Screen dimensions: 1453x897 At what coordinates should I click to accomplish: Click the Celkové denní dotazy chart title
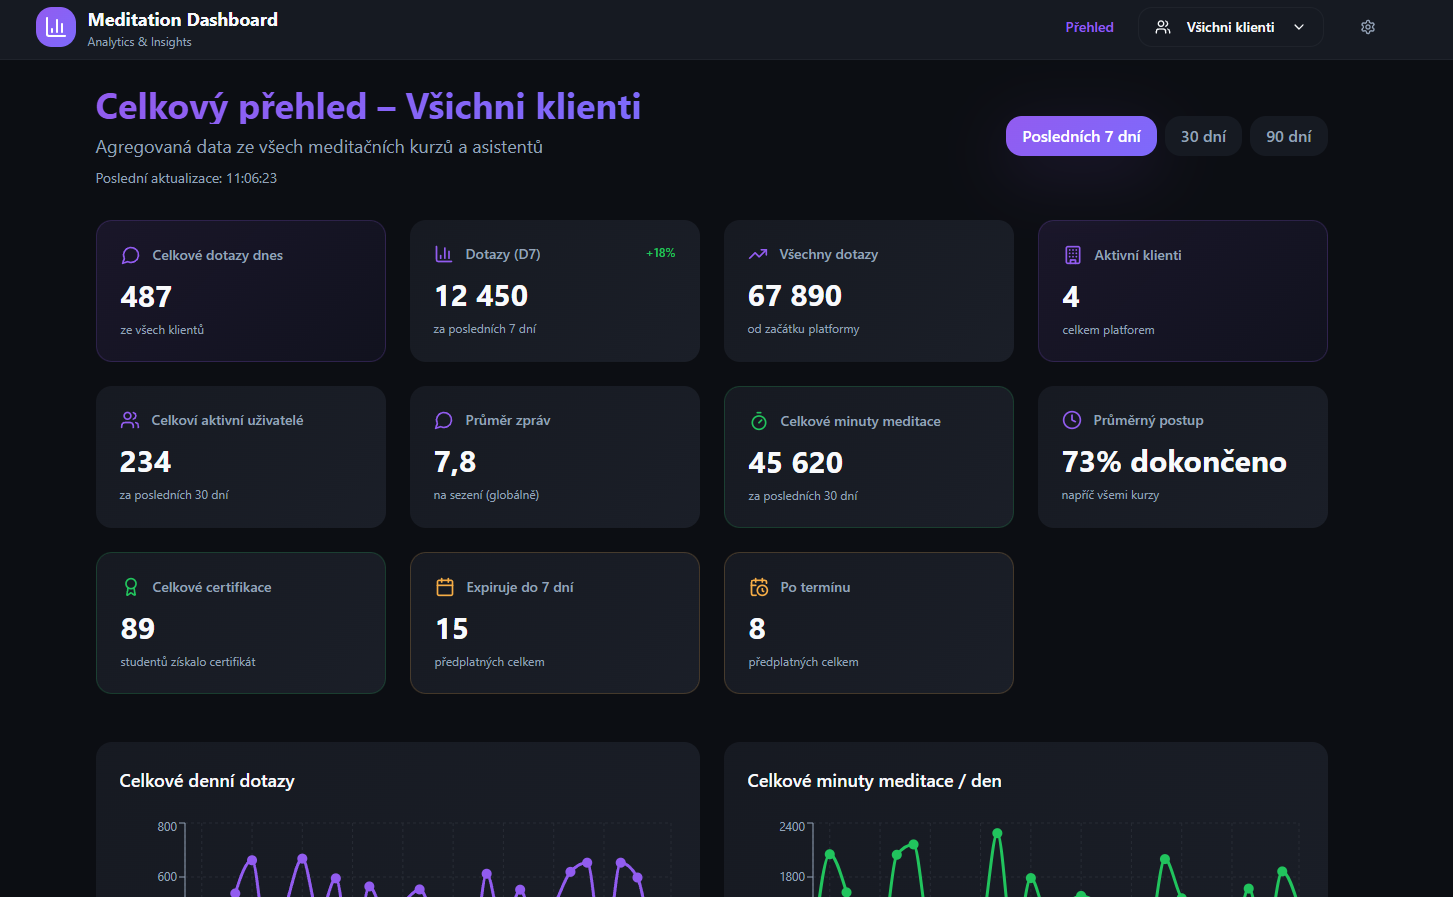207,781
